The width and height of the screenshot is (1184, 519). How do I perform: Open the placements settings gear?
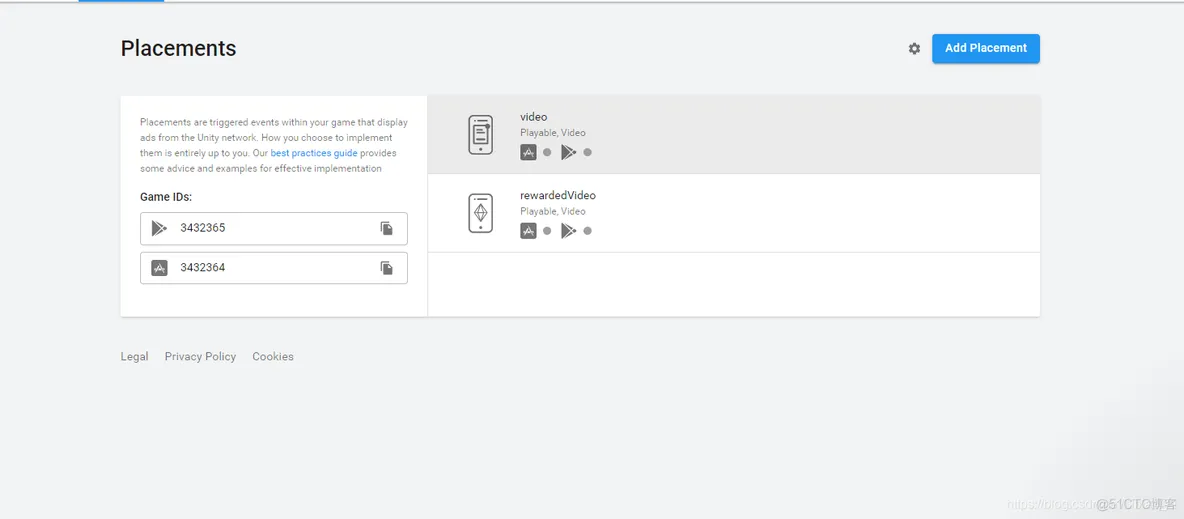click(x=914, y=48)
